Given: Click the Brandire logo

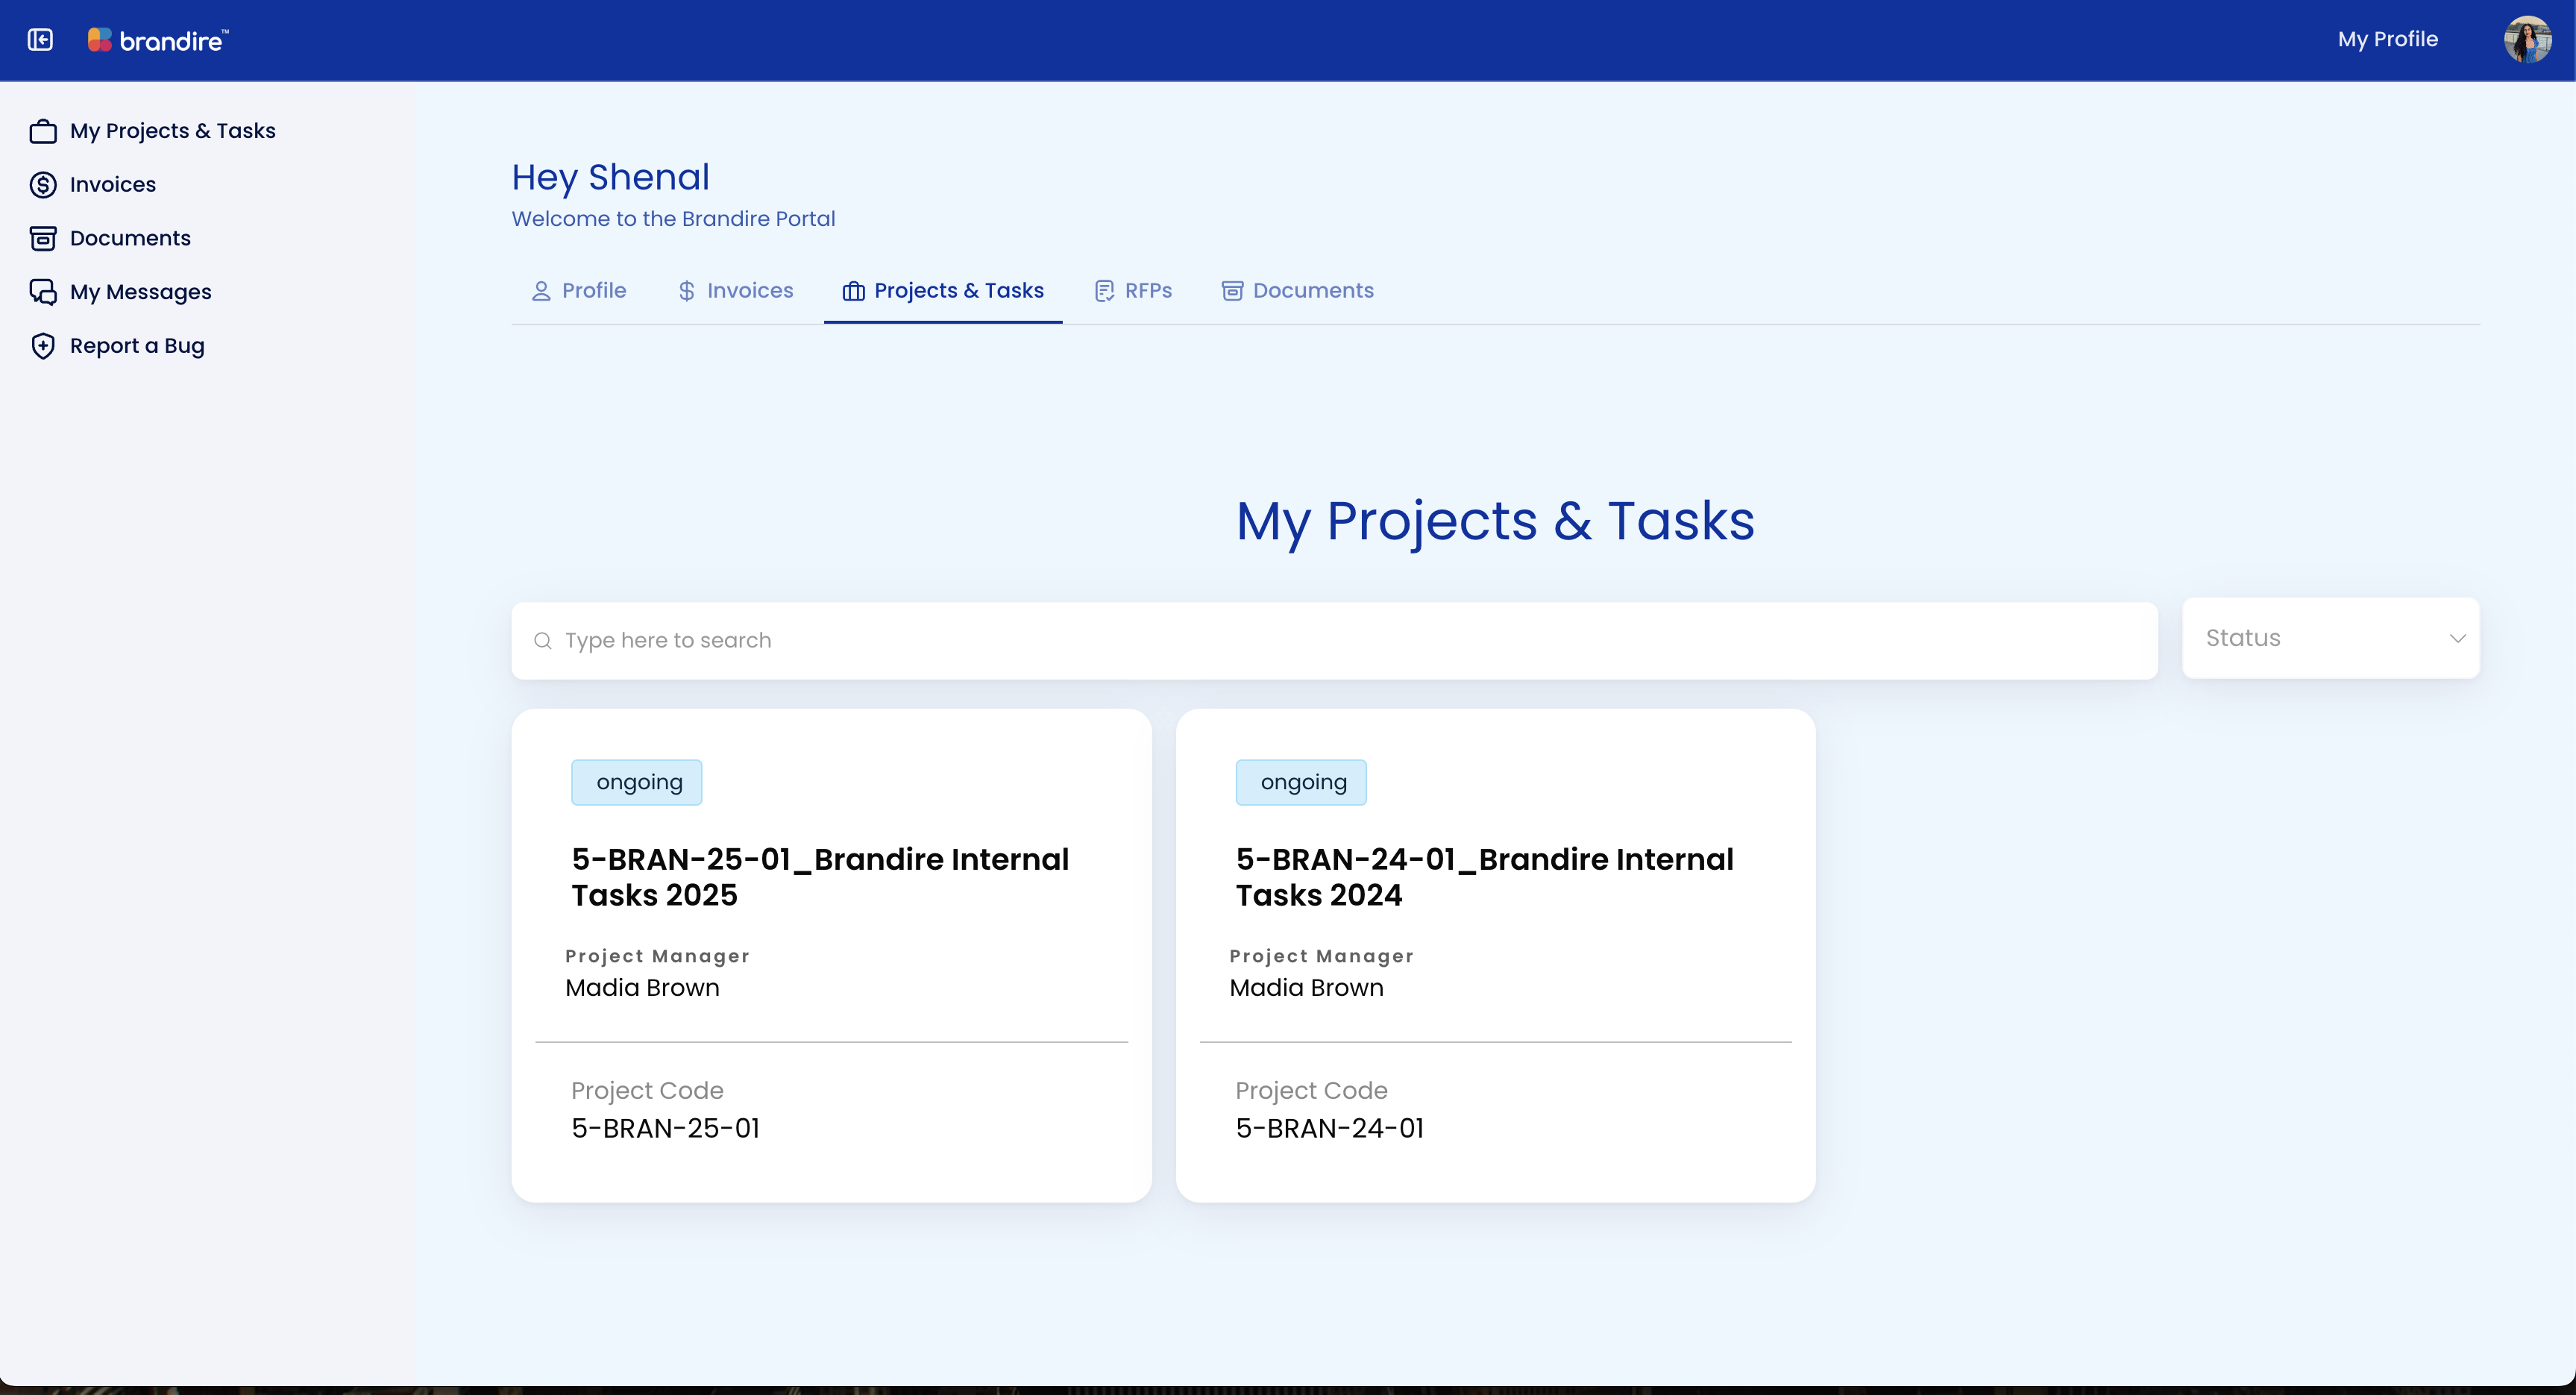Looking at the screenshot, I should (x=158, y=40).
